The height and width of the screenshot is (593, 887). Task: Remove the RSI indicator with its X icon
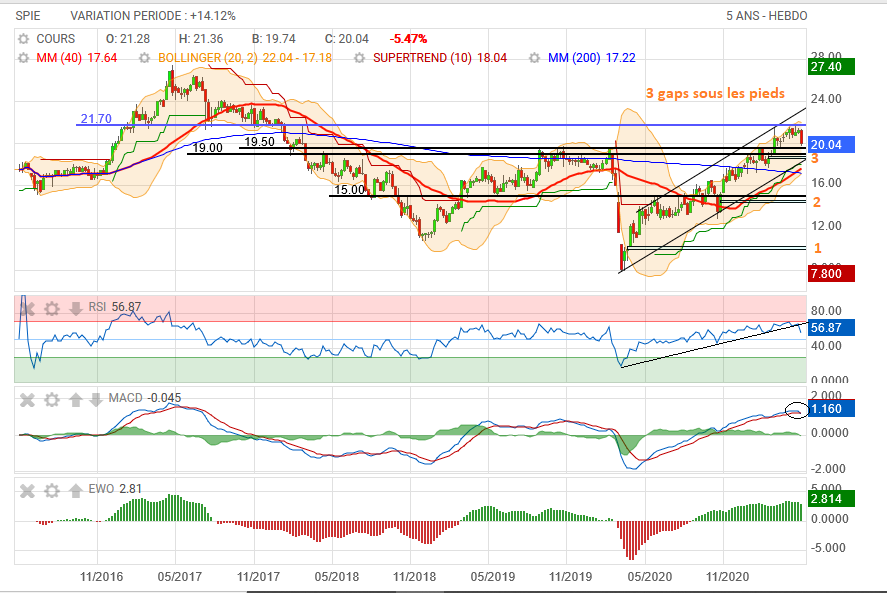(x=27, y=308)
